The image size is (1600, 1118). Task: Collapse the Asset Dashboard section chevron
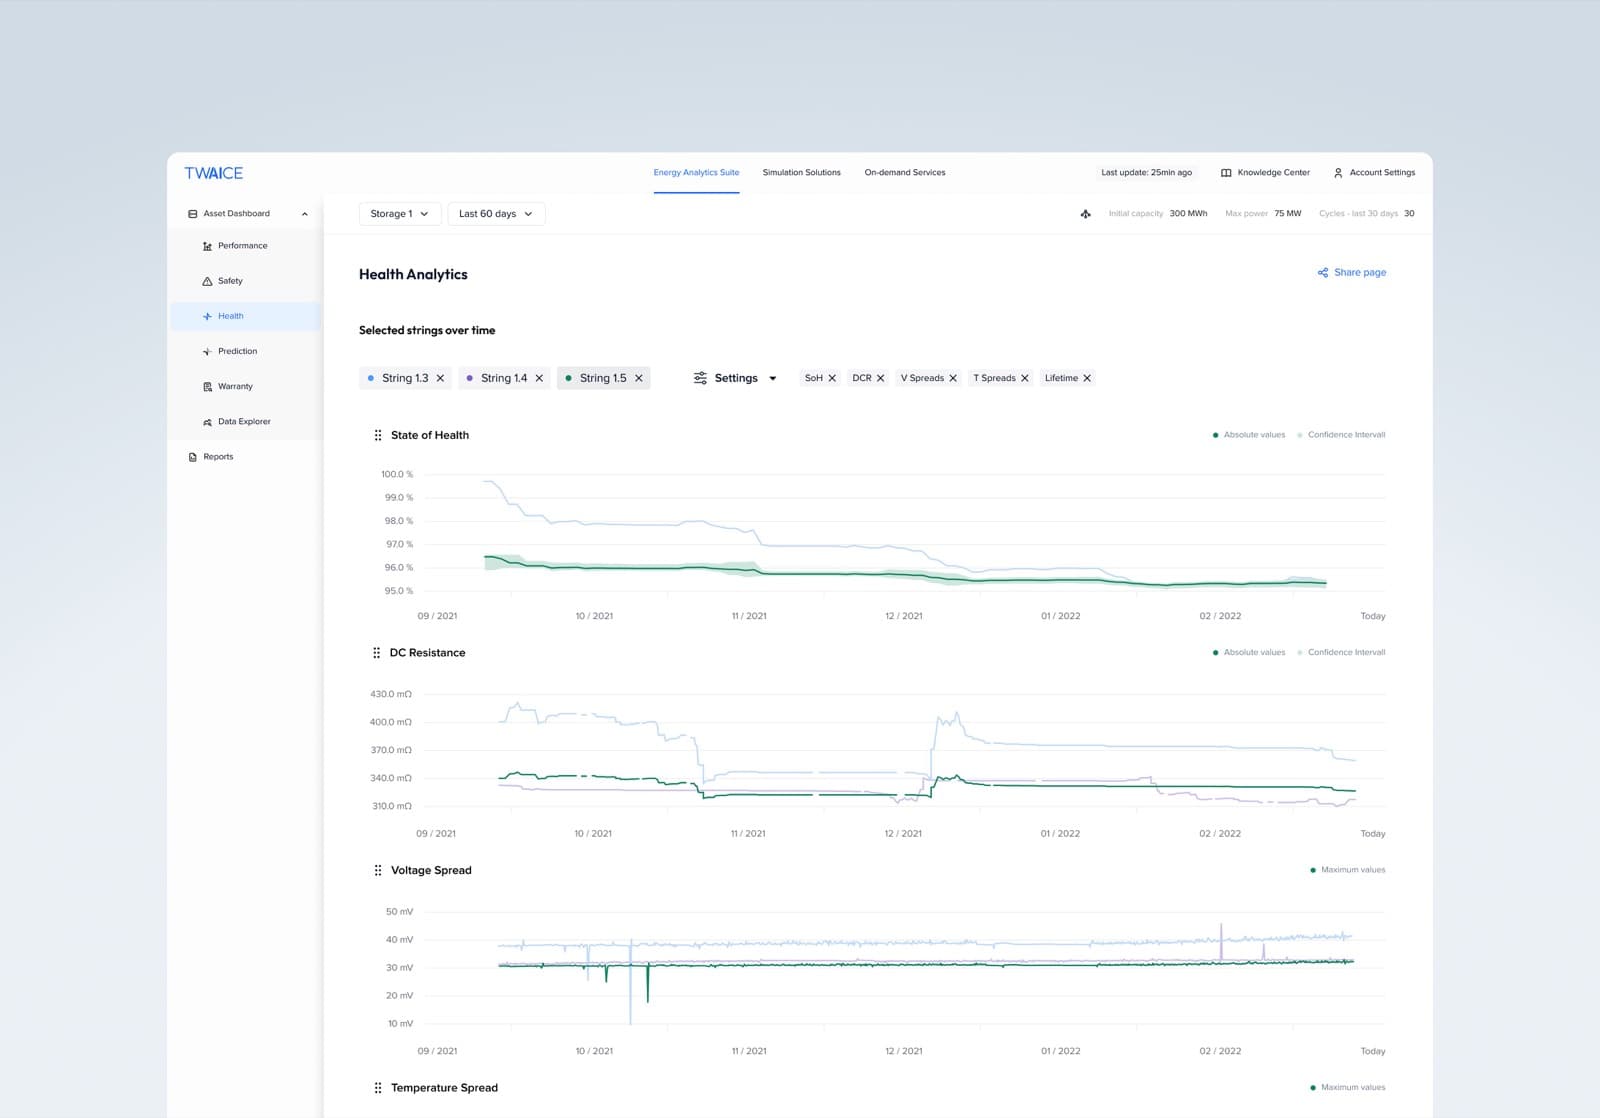coord(305,214)
